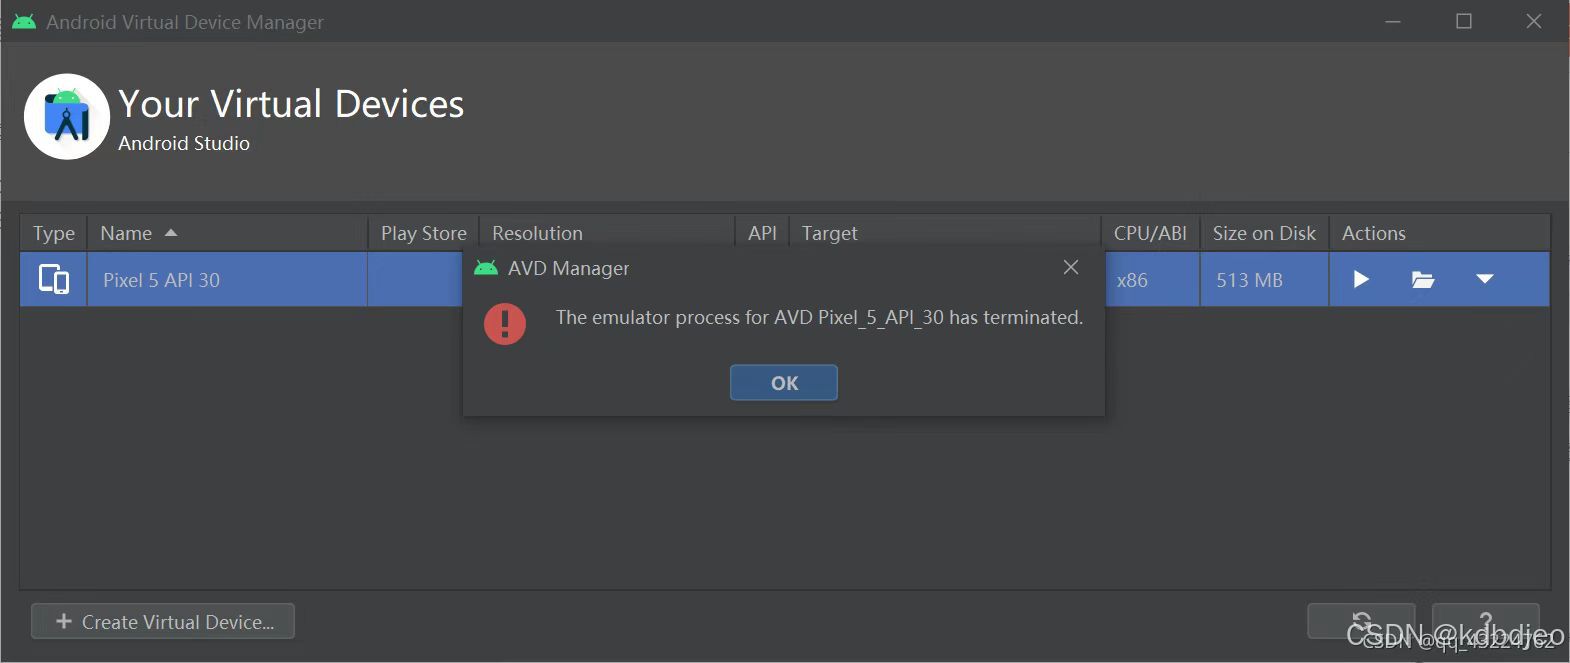Image resolution: width=1570 pixels, height=663 pixels.
Task: Close the Android Virtual Device Manager window
Action: coord(1534,21)
